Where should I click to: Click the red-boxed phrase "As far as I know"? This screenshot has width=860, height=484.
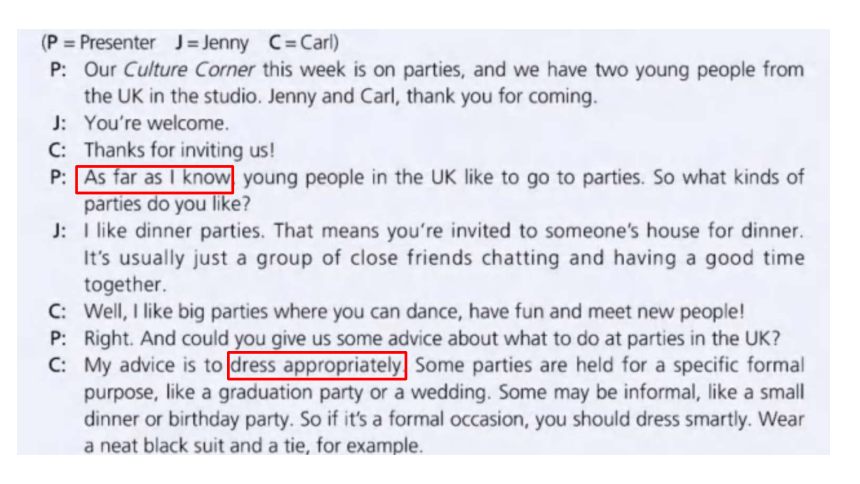155,179
